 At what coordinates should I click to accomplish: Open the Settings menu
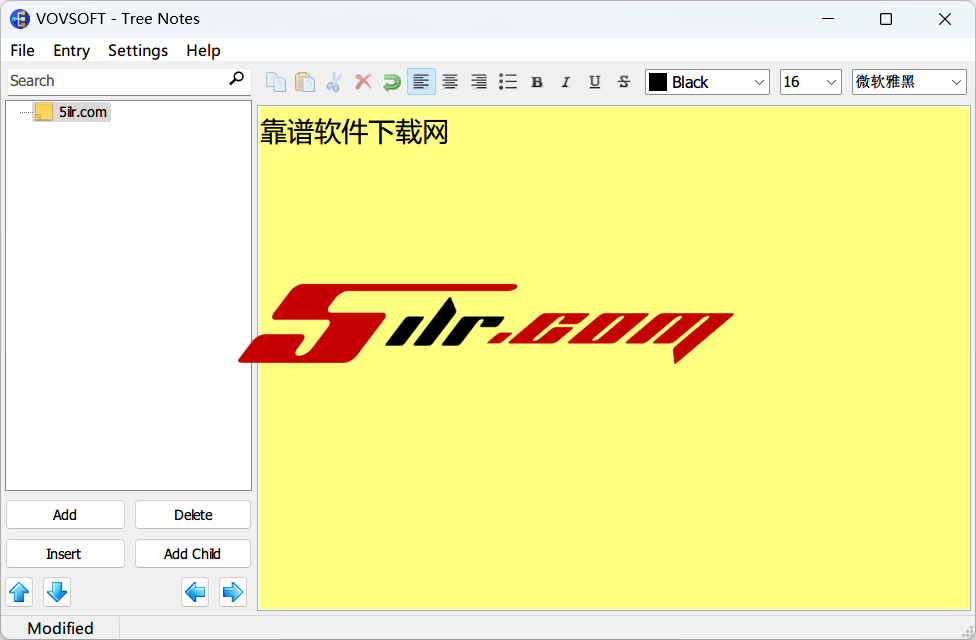[138, 50]
